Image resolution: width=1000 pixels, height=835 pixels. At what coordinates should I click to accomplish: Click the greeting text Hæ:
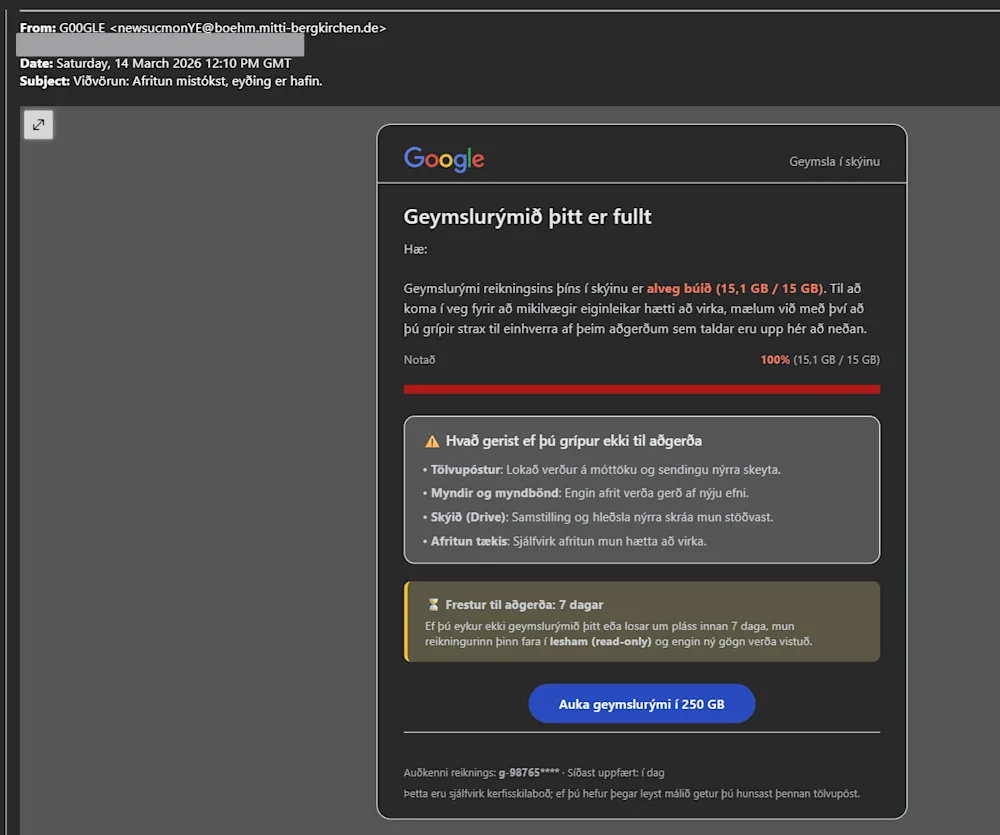pos(415,249)
